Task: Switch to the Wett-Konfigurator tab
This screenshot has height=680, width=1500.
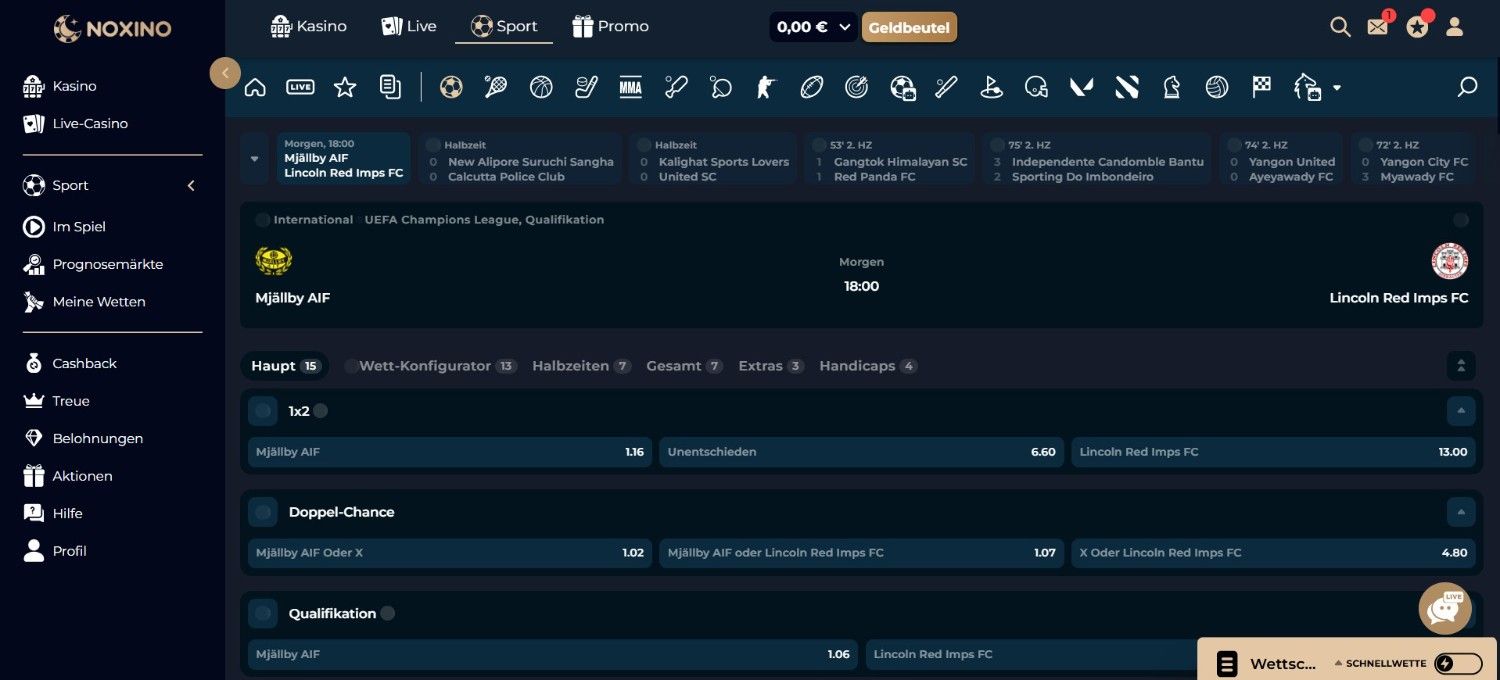Action: coord(430,366)
